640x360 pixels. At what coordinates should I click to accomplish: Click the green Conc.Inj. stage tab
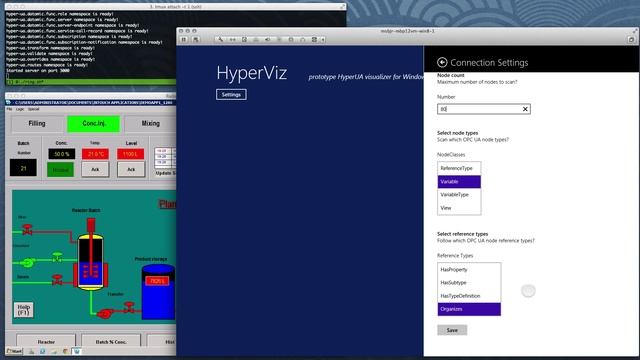pos(93,124)
